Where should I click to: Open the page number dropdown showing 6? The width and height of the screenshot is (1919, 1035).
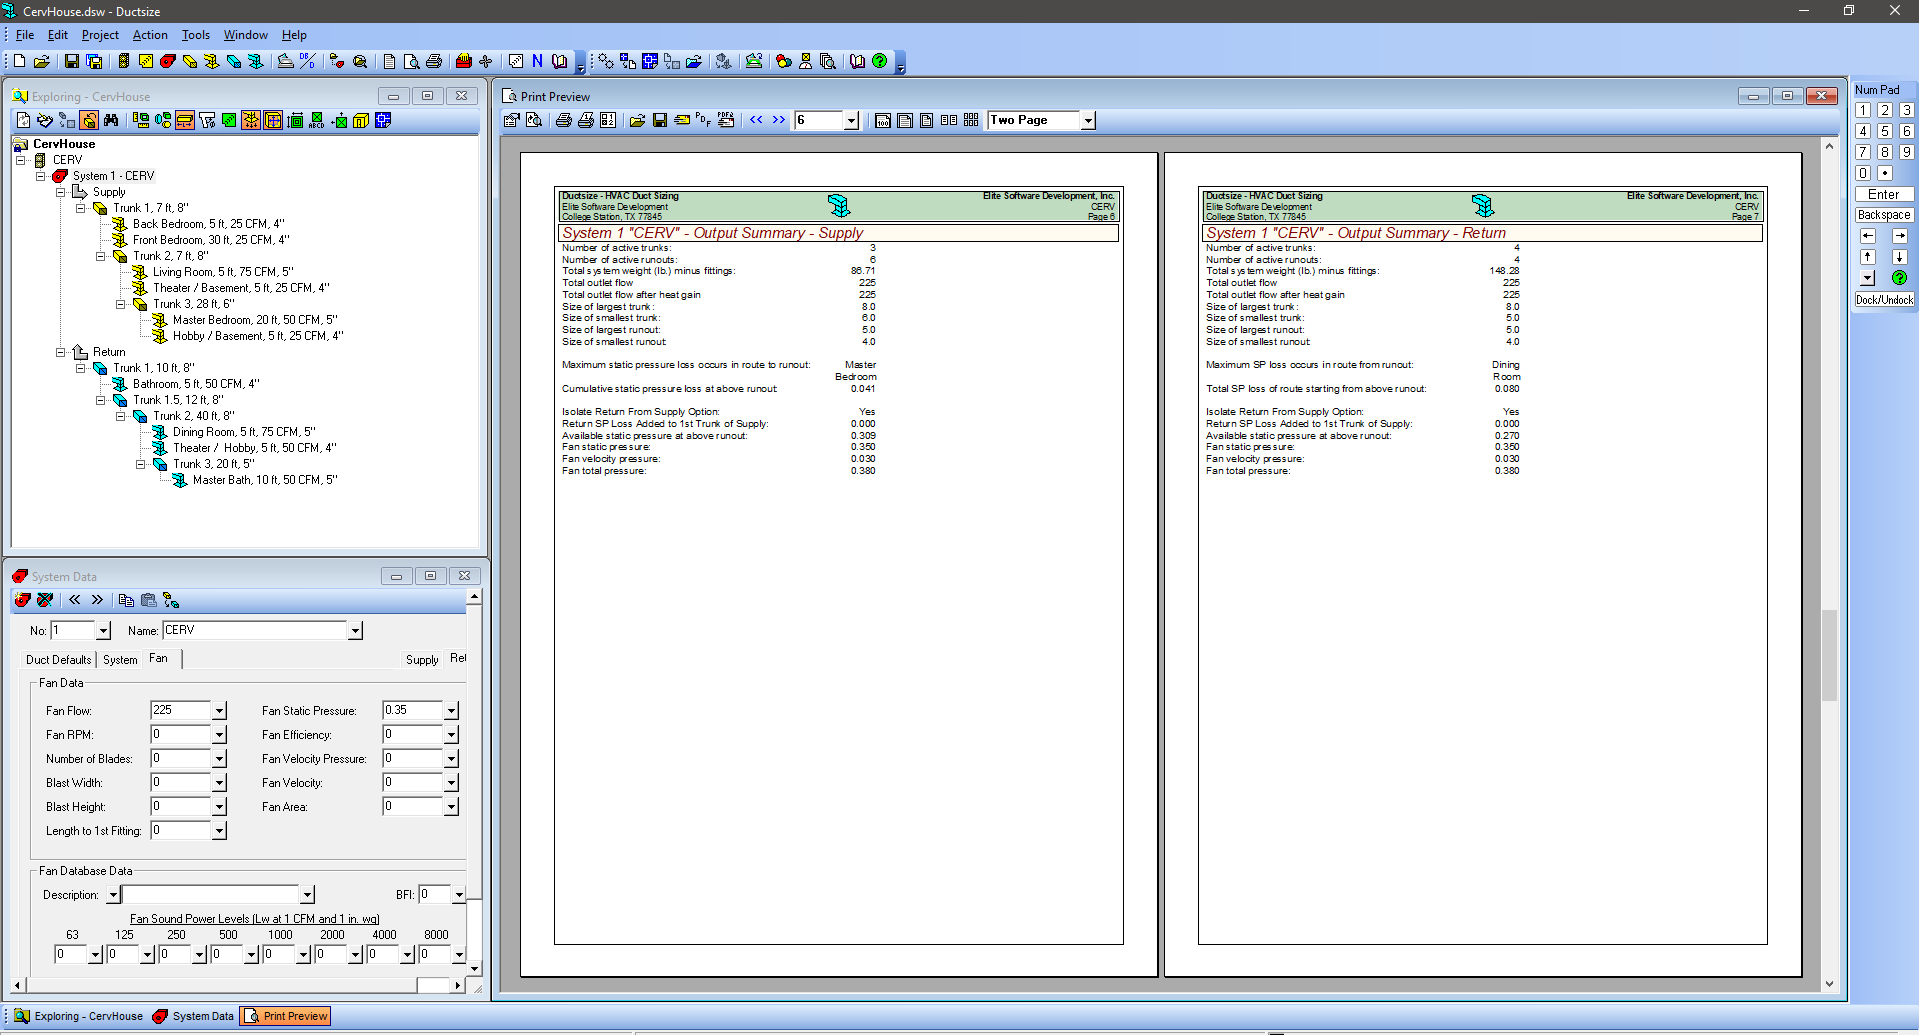pos(852,121)
